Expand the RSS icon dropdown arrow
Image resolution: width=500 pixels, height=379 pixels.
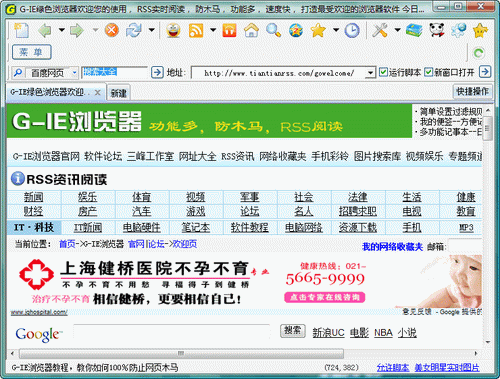coord(213,30)
